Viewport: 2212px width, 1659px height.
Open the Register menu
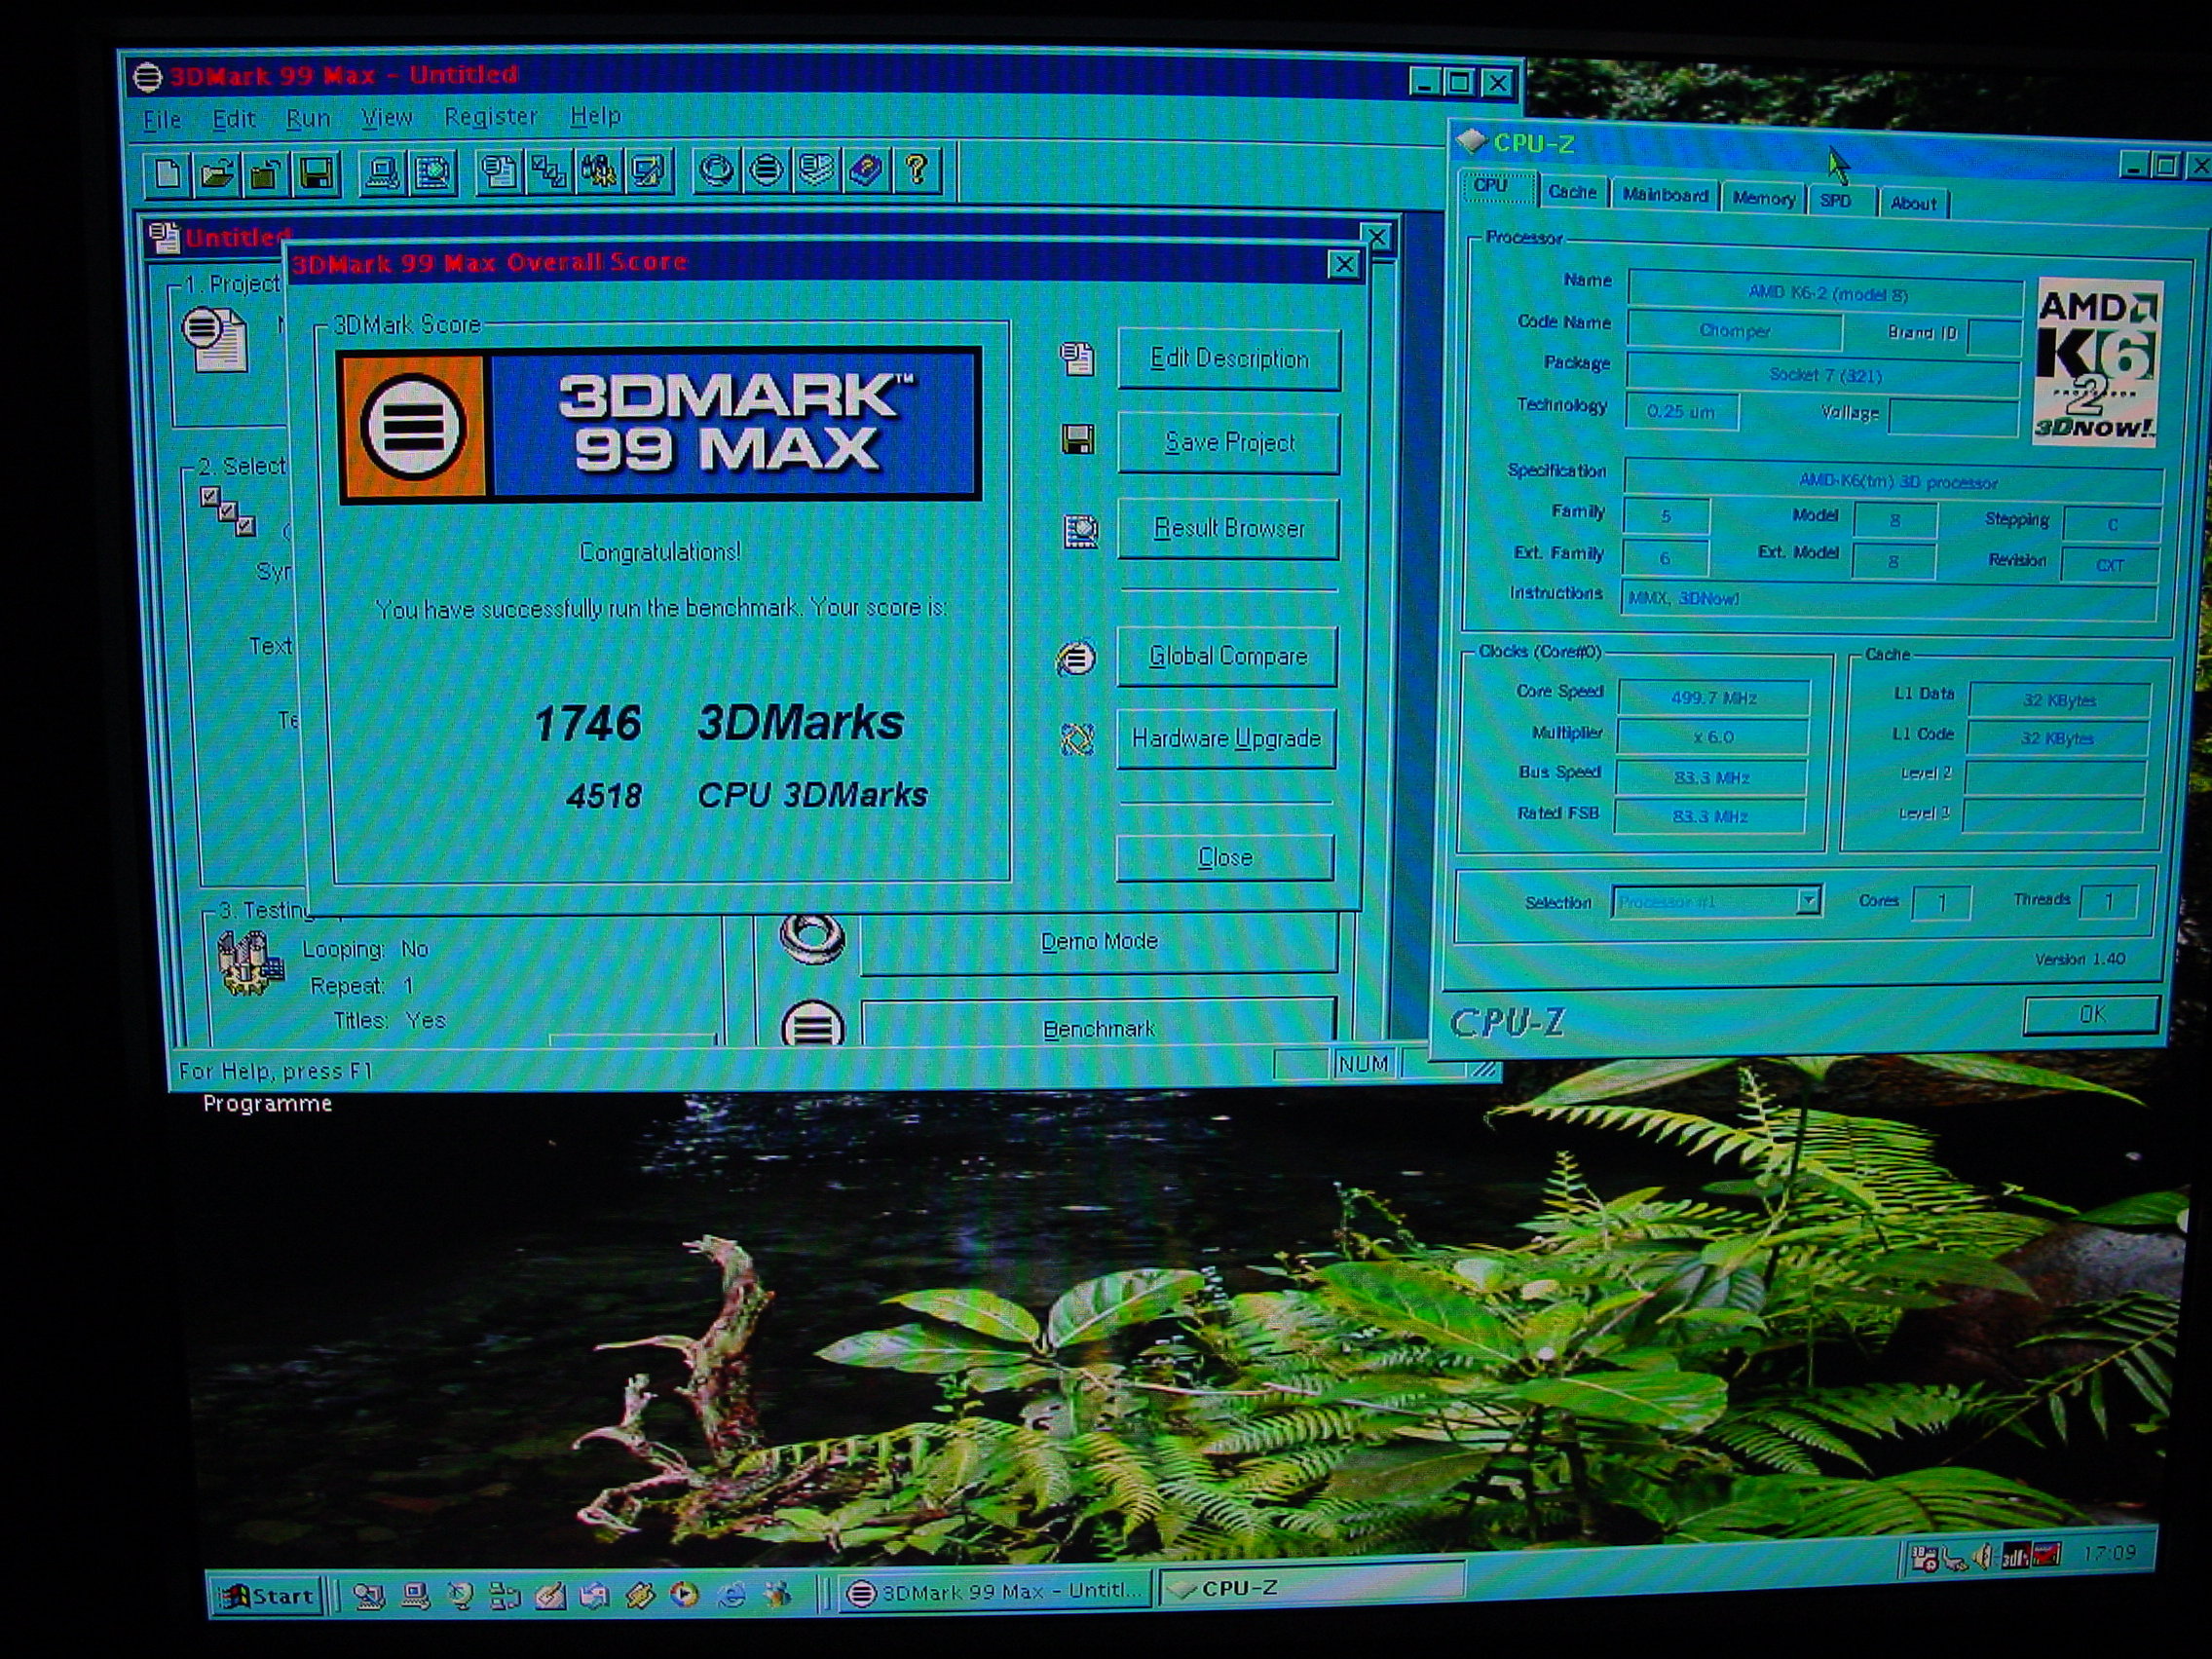tap(490, 117)
